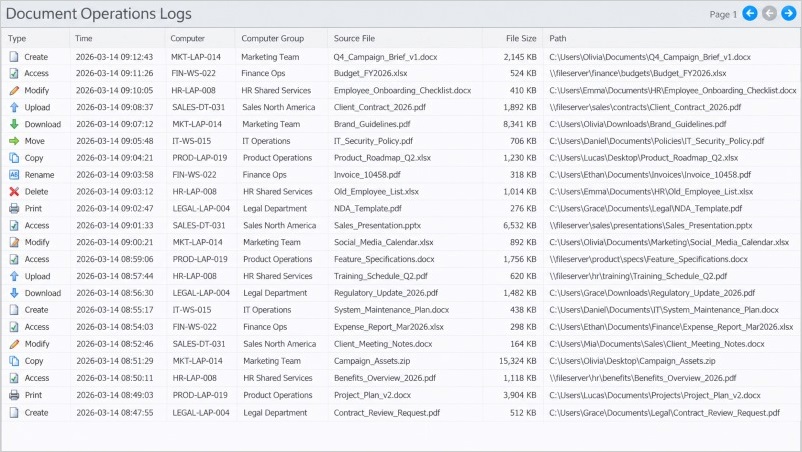Select source file Contract_Review_Request.pdf
The height and width of the screenshot is (452, 802).
[x=387, y=413]
